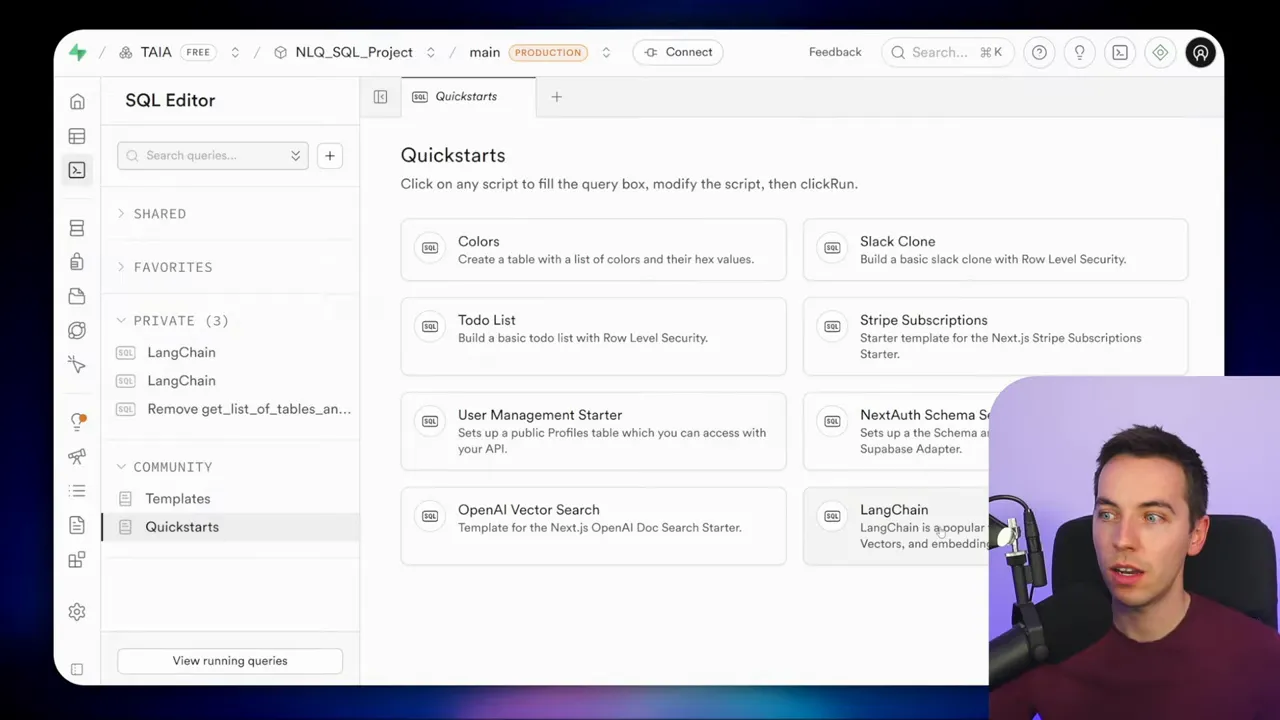Open the Database icon in the sidebar
The image size is (1280, 720).
click(x=77, y=228)
